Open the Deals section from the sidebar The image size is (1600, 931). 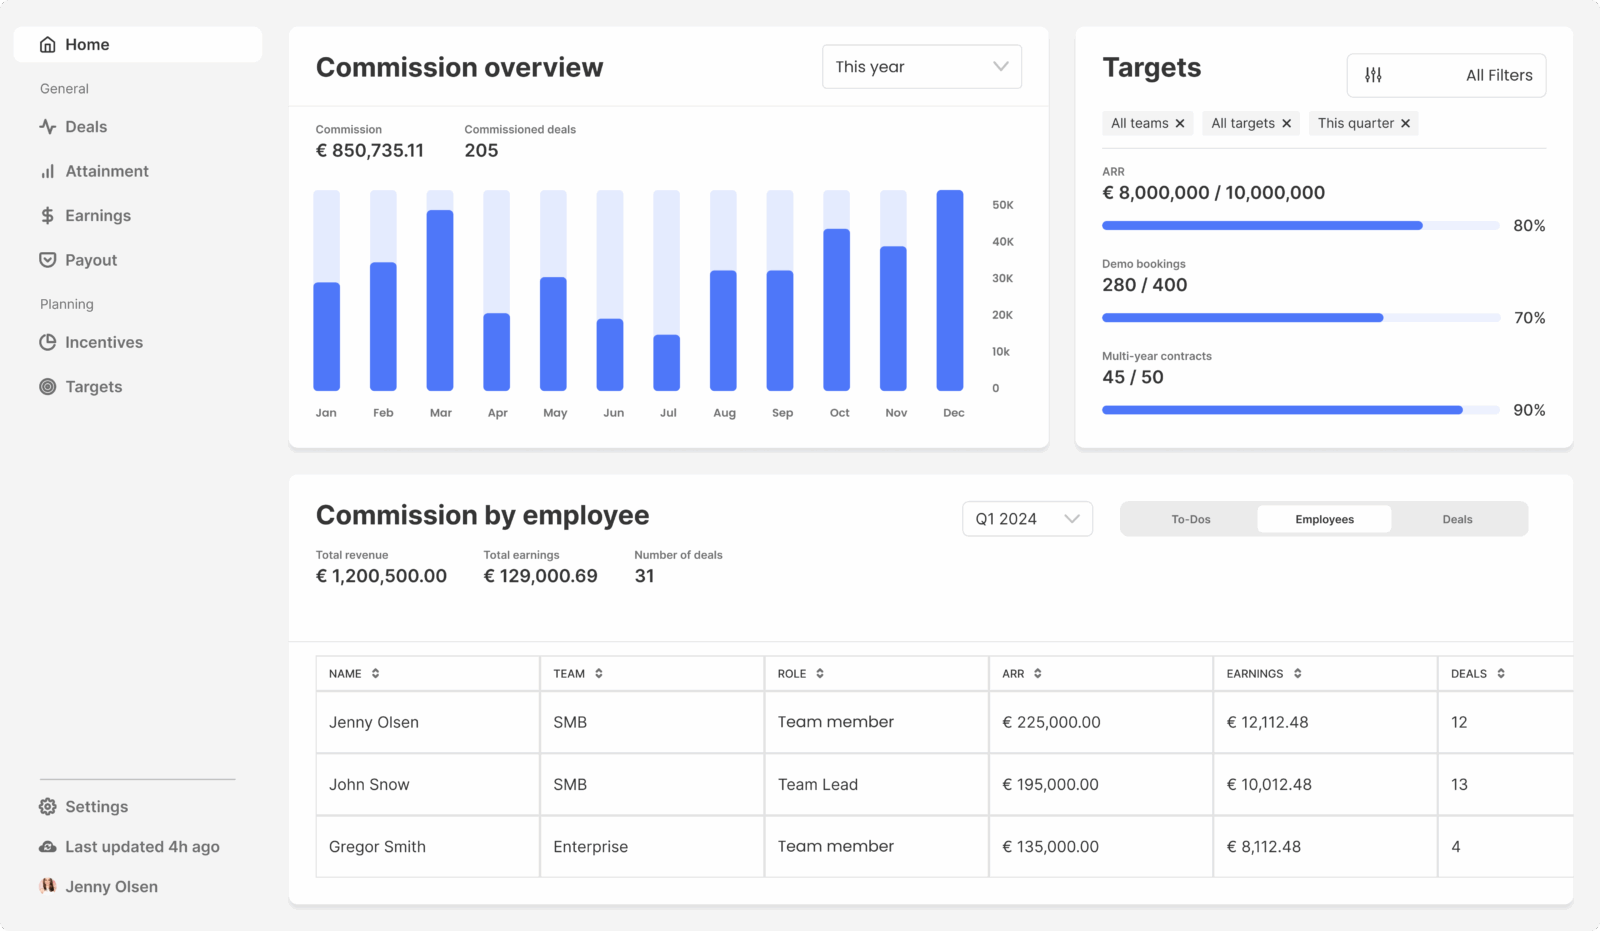pyautogui.click(x=47, y=127)
